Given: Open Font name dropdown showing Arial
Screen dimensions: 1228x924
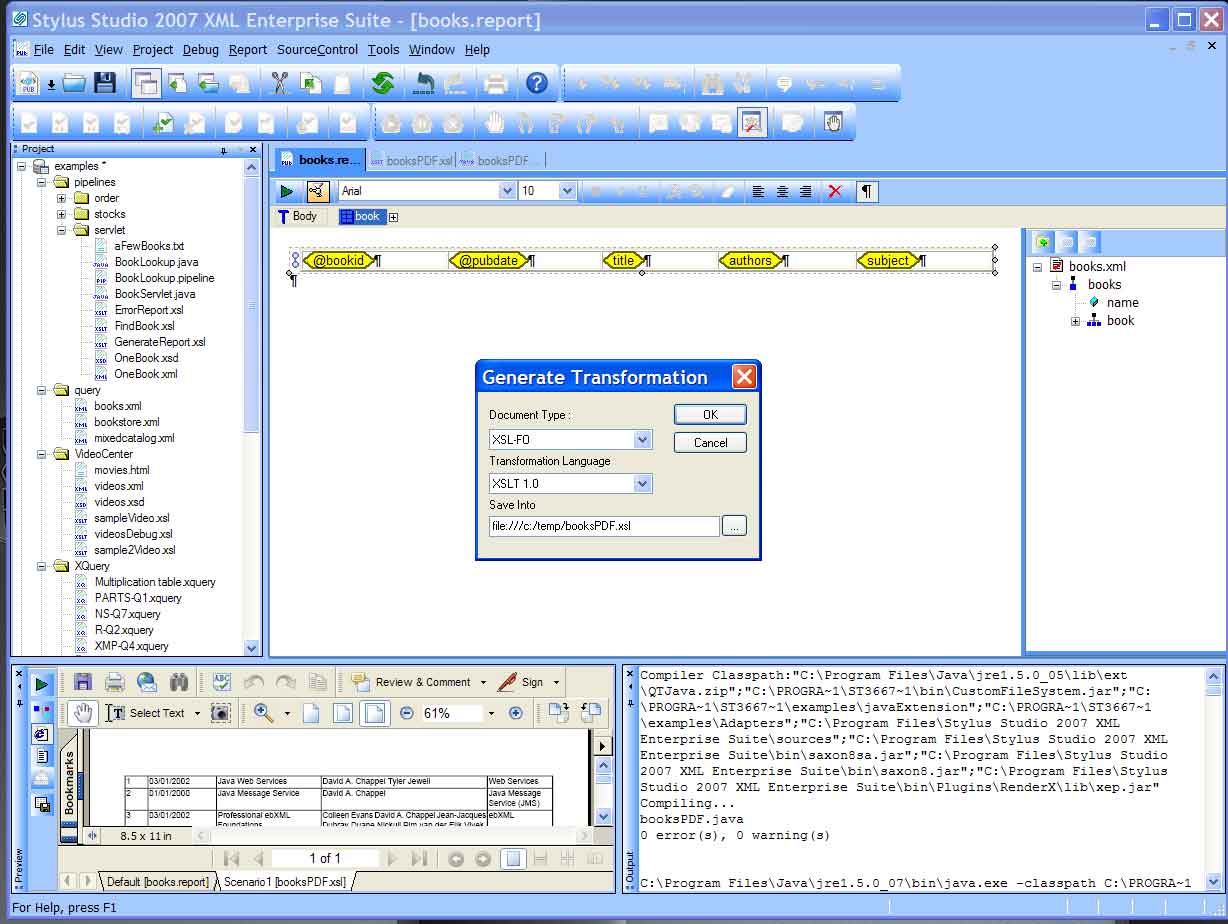Looking at the screenshot, I should click(x=506, y=191).
